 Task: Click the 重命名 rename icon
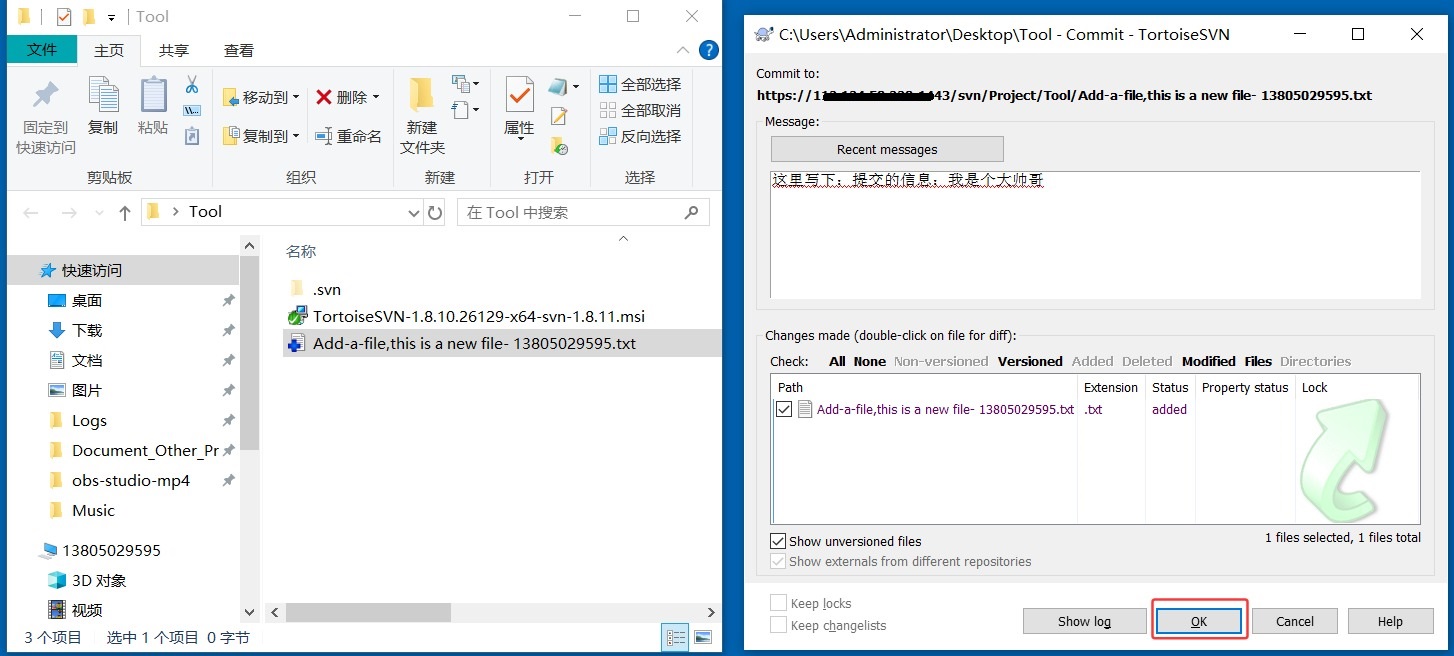pyautogui.click(x=324, y=136)
